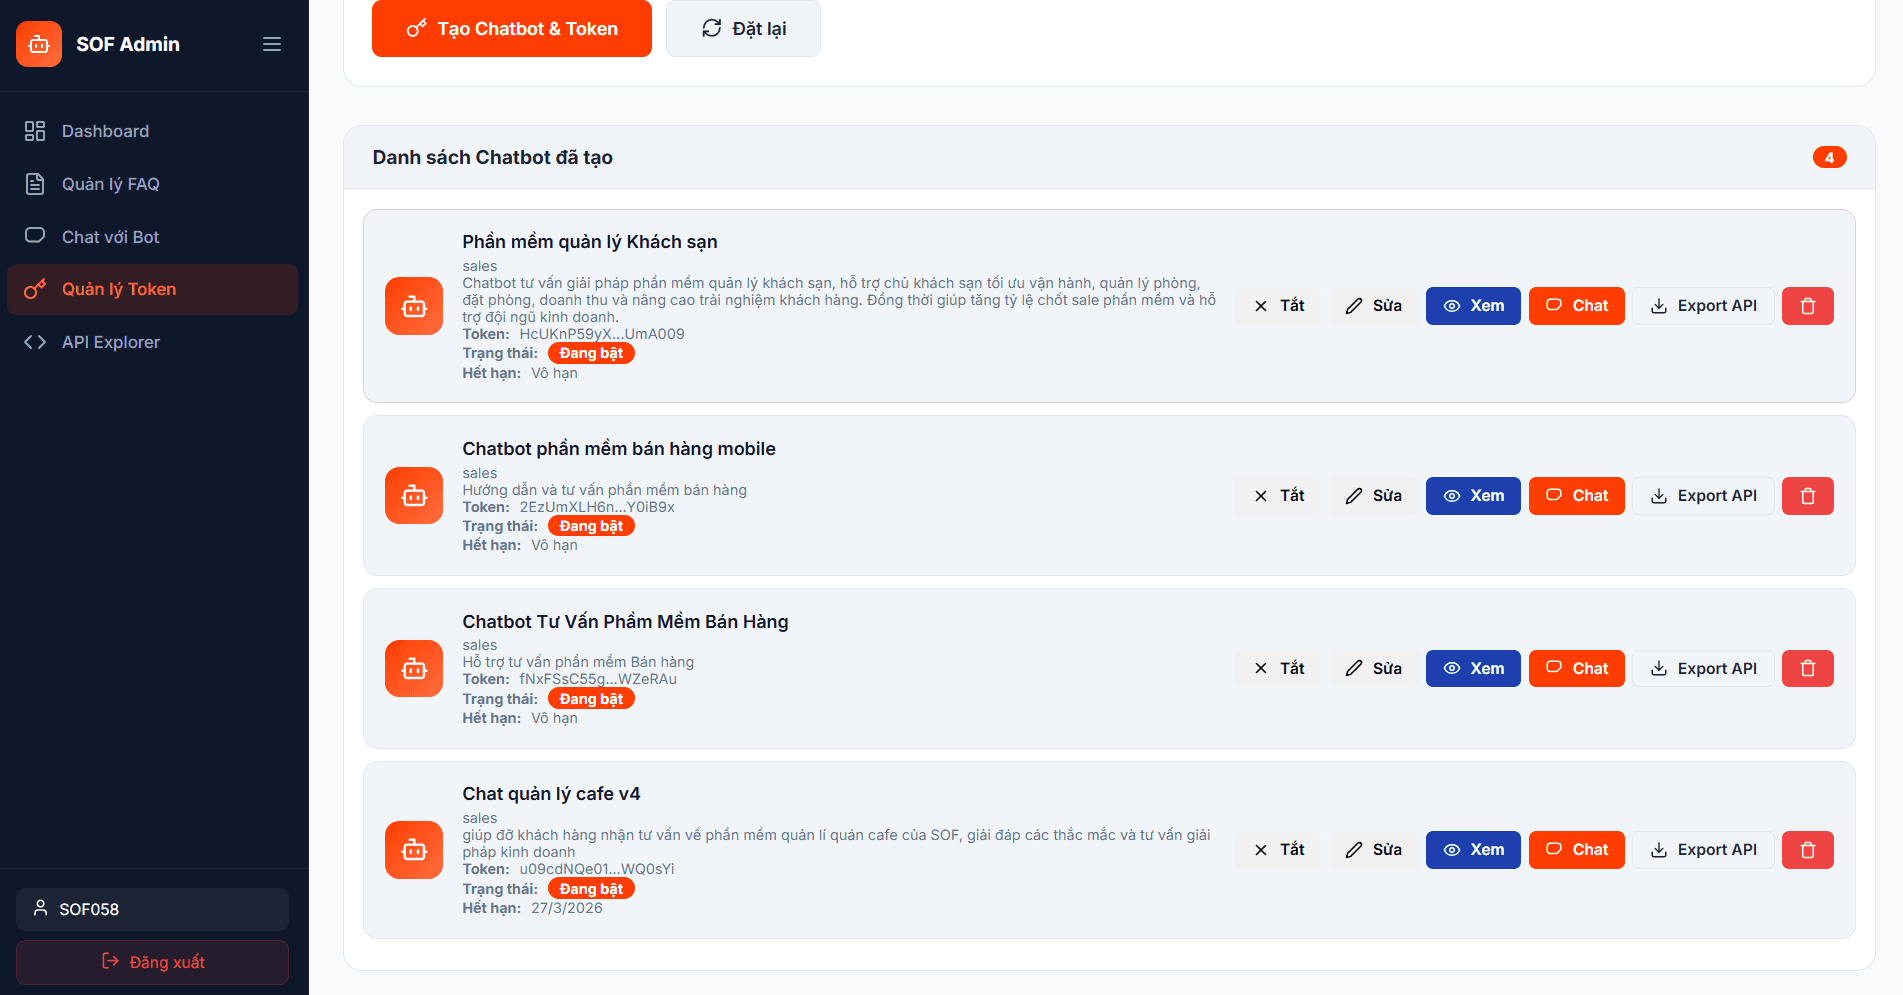This screenshot has width=1903, height=995.
Task: Open the Quản lý Token sidebar section
Action: (x=118, y=288)
